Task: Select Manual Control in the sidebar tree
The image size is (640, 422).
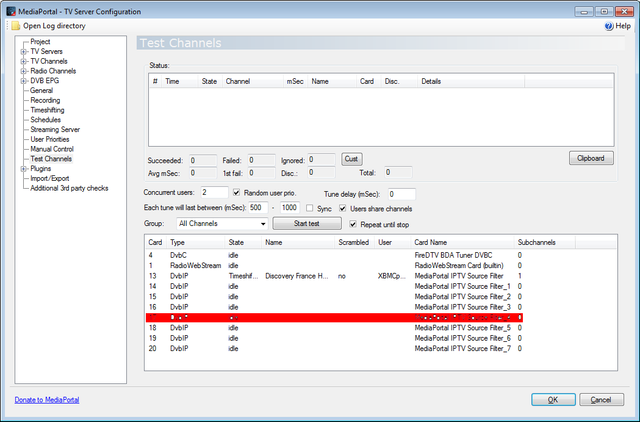Action: pyautogui.click(x=53, y=149)
